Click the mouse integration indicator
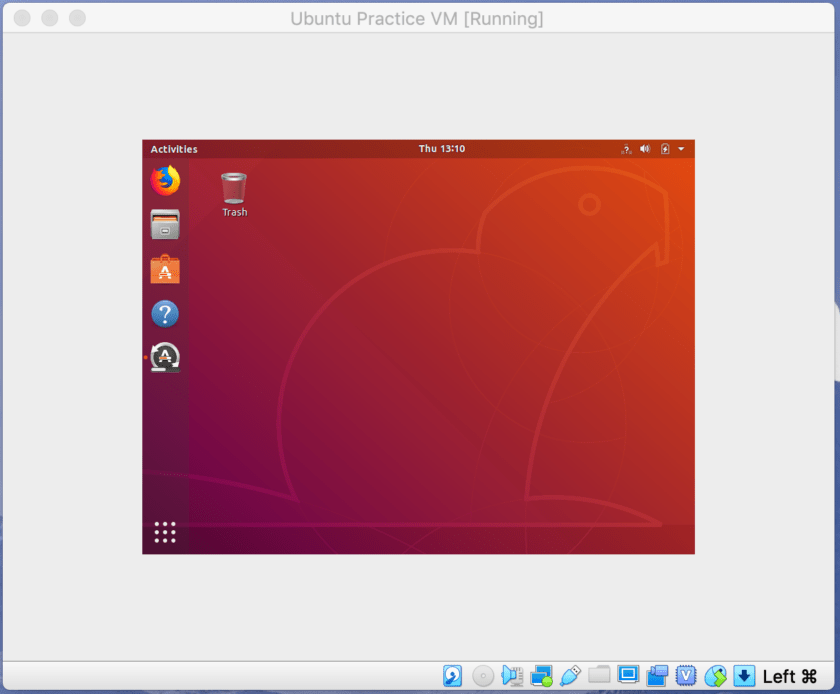 (715, 676)
